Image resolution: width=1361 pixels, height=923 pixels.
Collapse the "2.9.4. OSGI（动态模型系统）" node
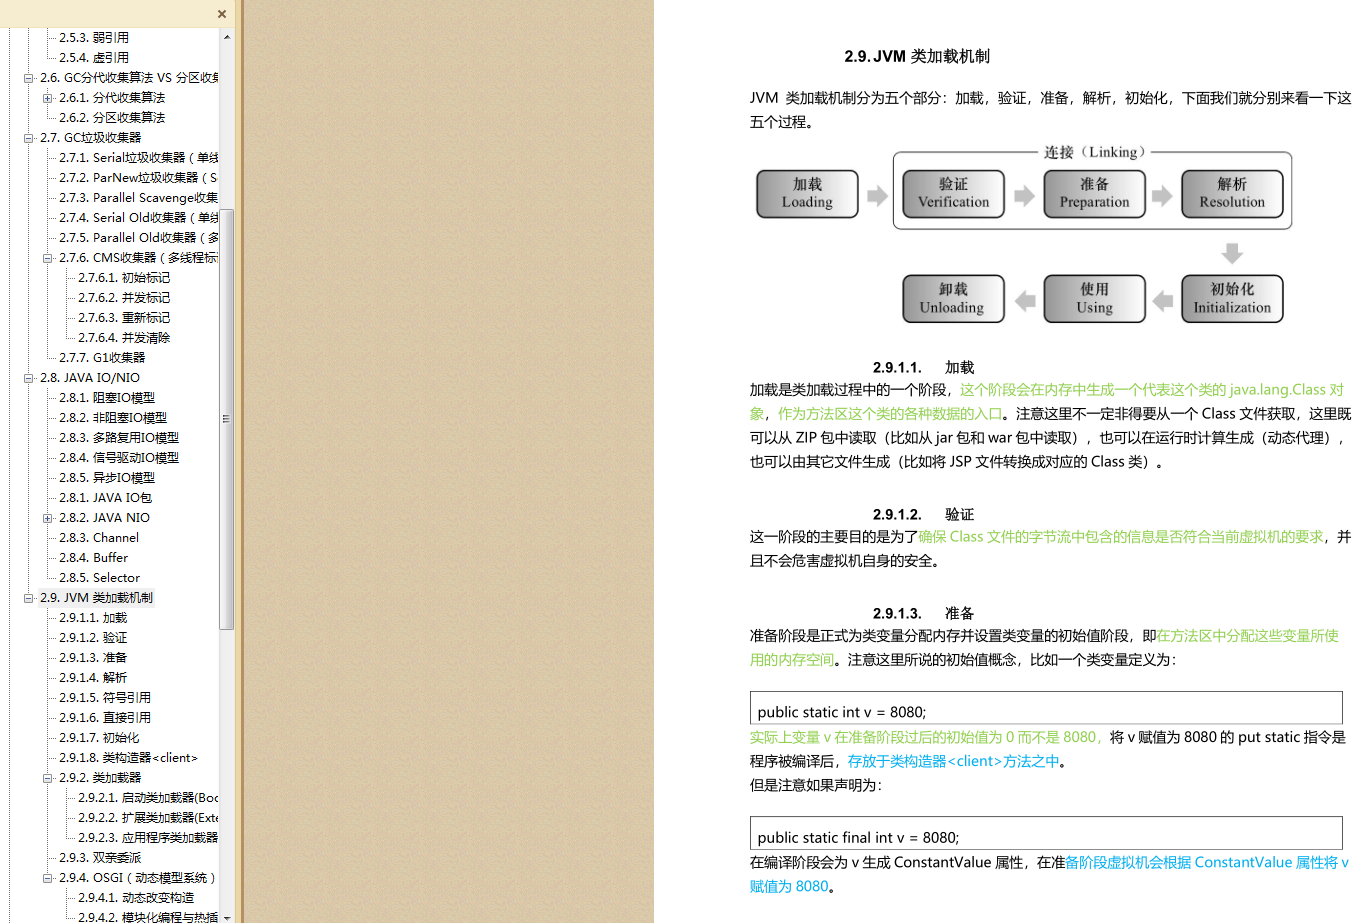click(x=47, y=877)
